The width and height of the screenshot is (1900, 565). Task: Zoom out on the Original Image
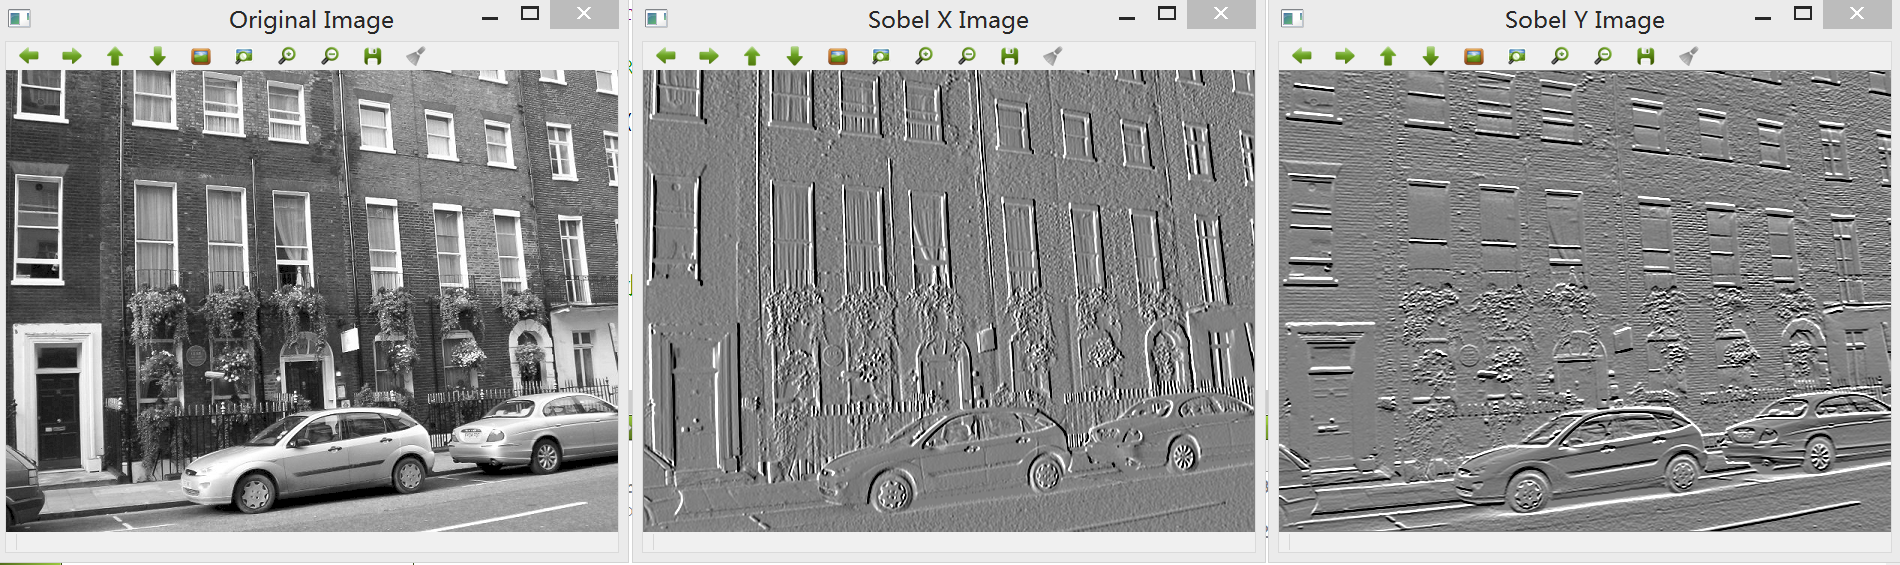330,56
